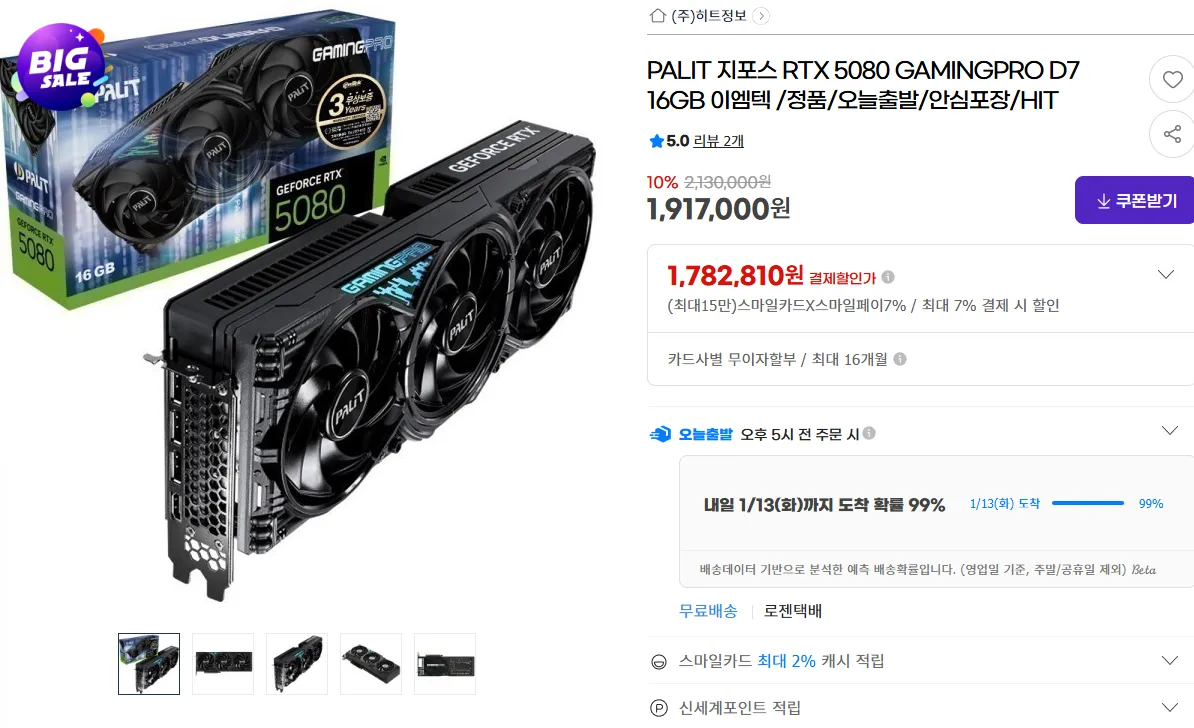This screenshot has height=728, width=1194.
Task: Click the 무료배송 shipping link
Action: tap(708, 611)
